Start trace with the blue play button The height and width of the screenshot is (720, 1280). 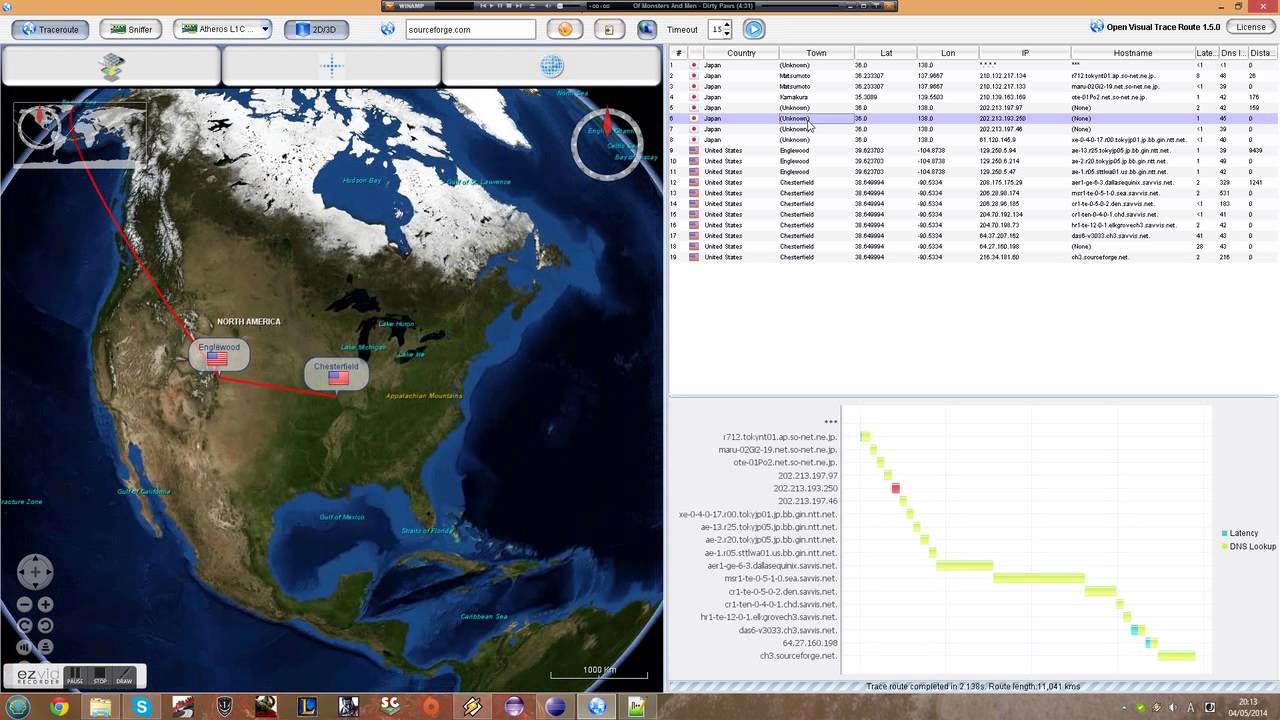coord(754,29)
